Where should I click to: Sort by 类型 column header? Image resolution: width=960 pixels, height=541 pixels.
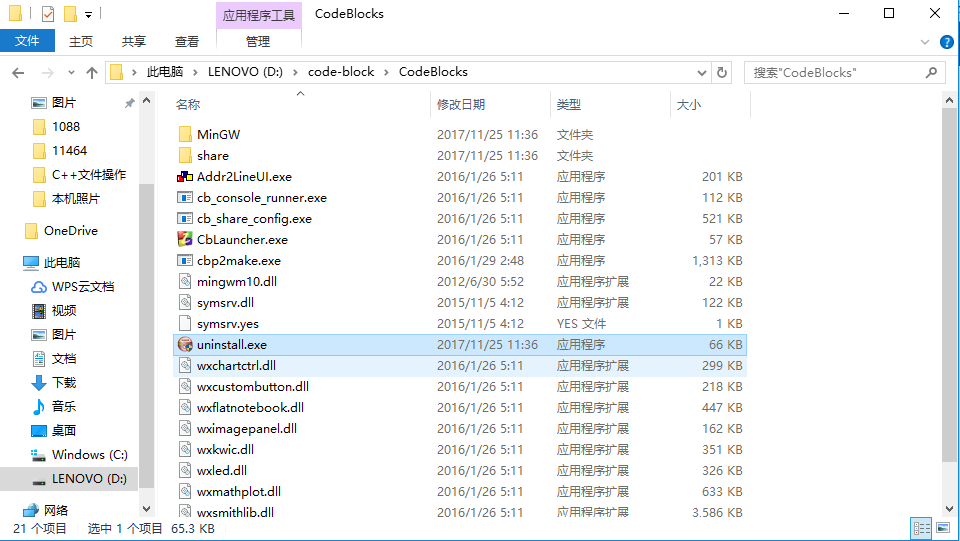pyautogui.click(x=569, y=105)
